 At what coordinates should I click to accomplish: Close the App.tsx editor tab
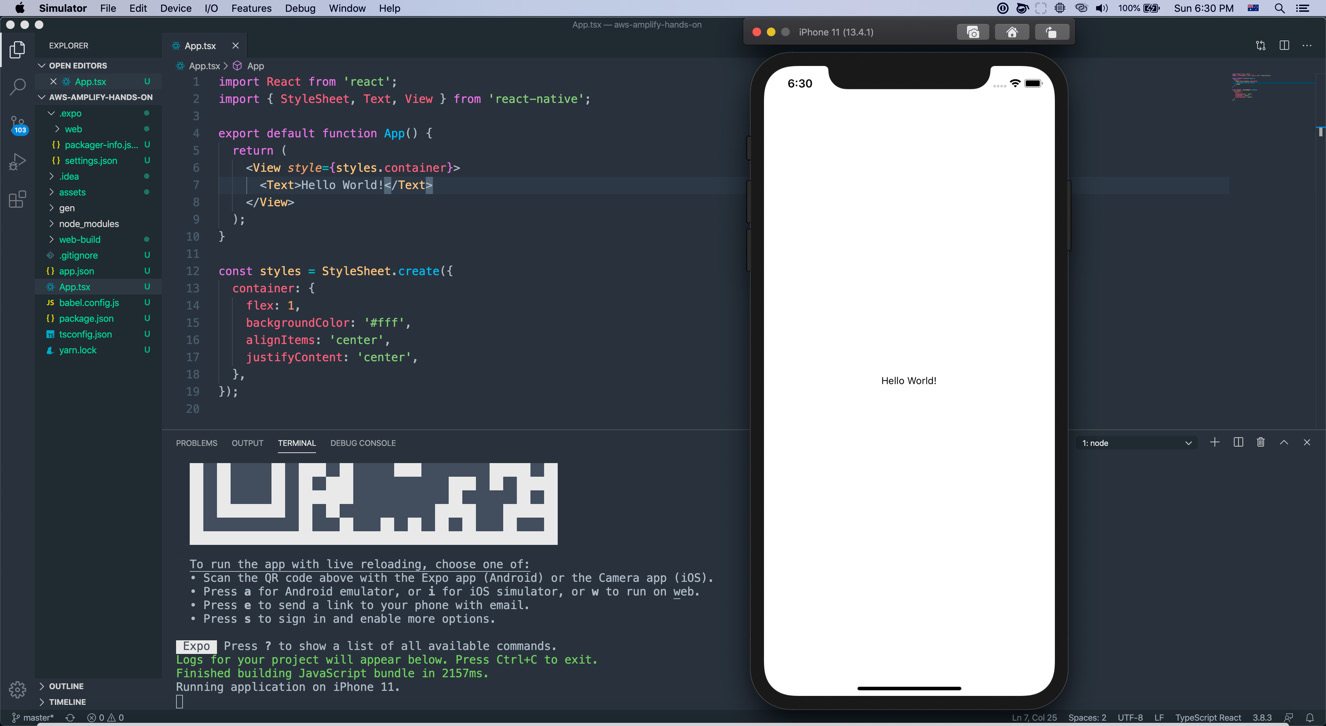tap(235, 45)
